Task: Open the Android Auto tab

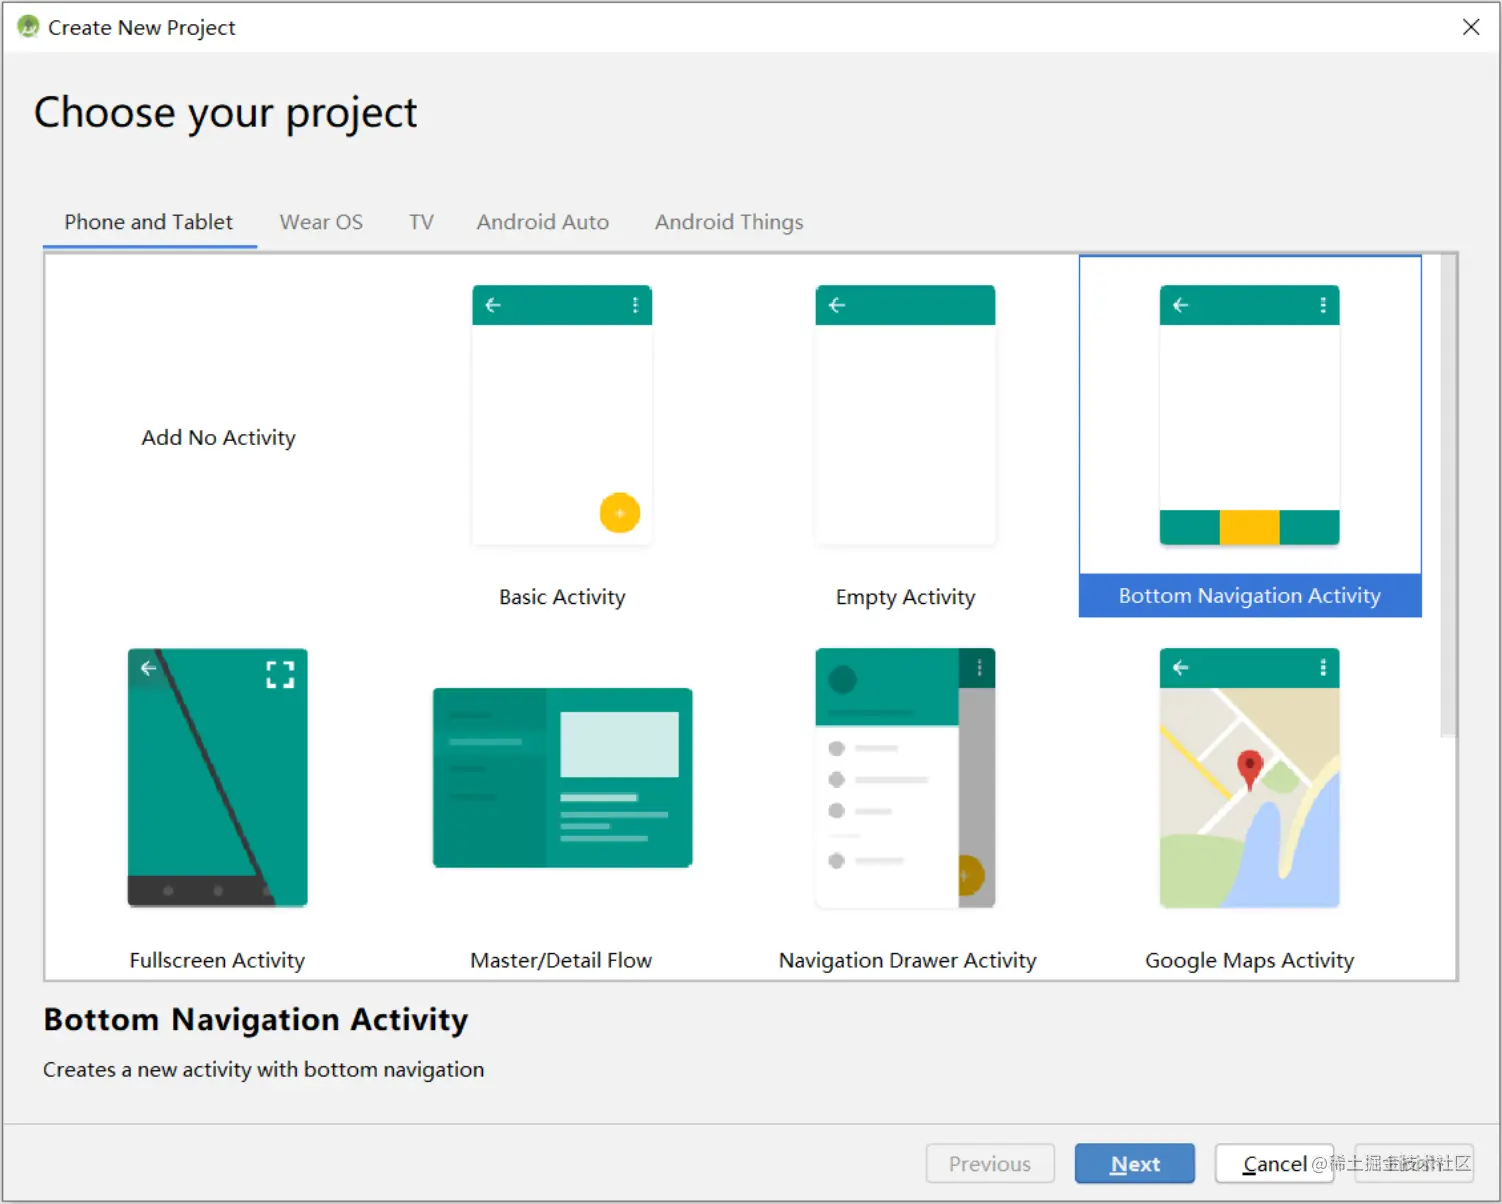Action: click(x=543, y=222)
